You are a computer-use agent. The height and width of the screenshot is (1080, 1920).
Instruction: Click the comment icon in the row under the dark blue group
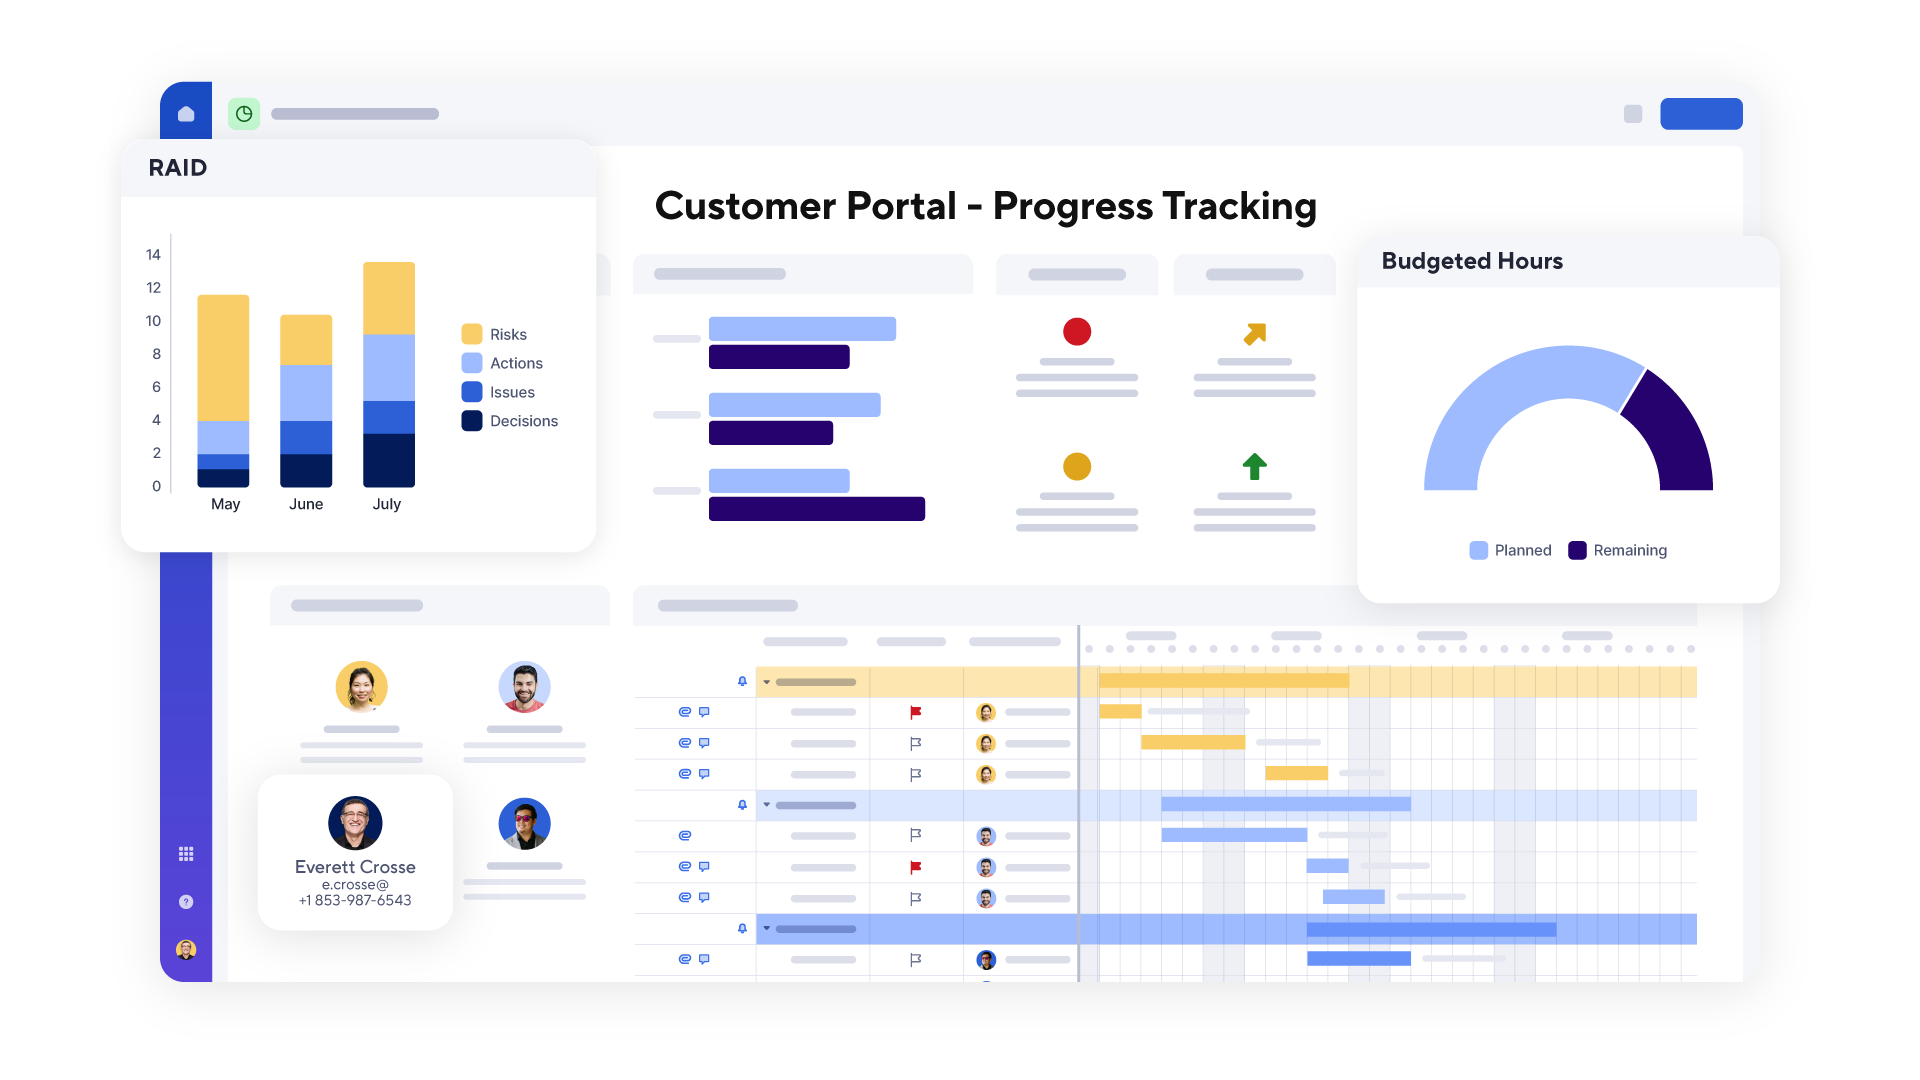tap(704, 959)
